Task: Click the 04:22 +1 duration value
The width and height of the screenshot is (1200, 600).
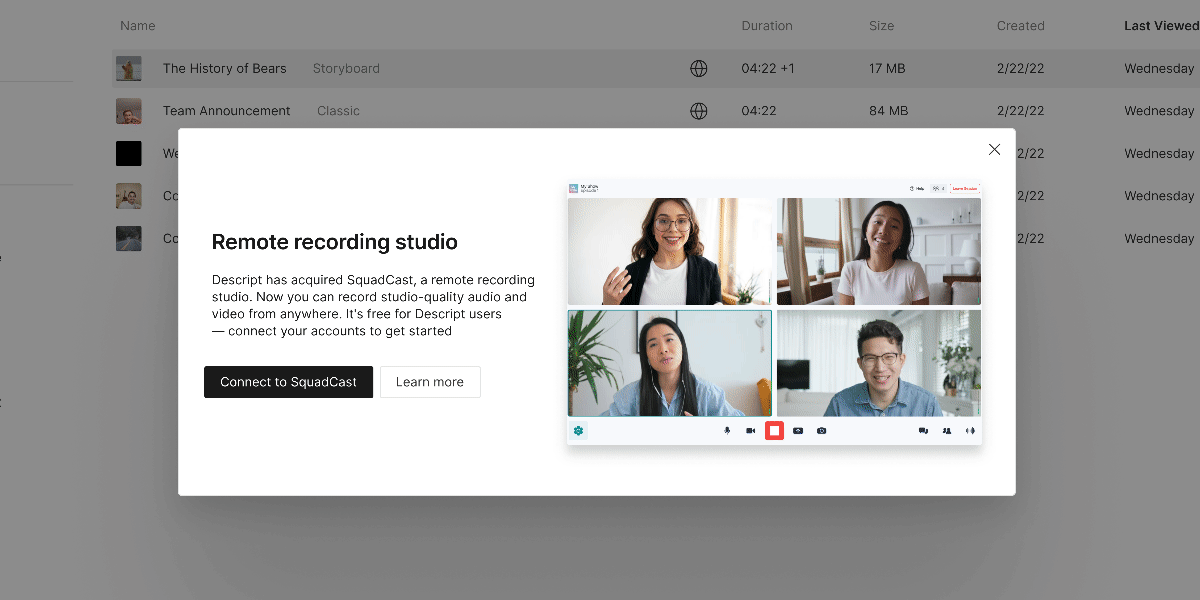Action: (768, 69)
